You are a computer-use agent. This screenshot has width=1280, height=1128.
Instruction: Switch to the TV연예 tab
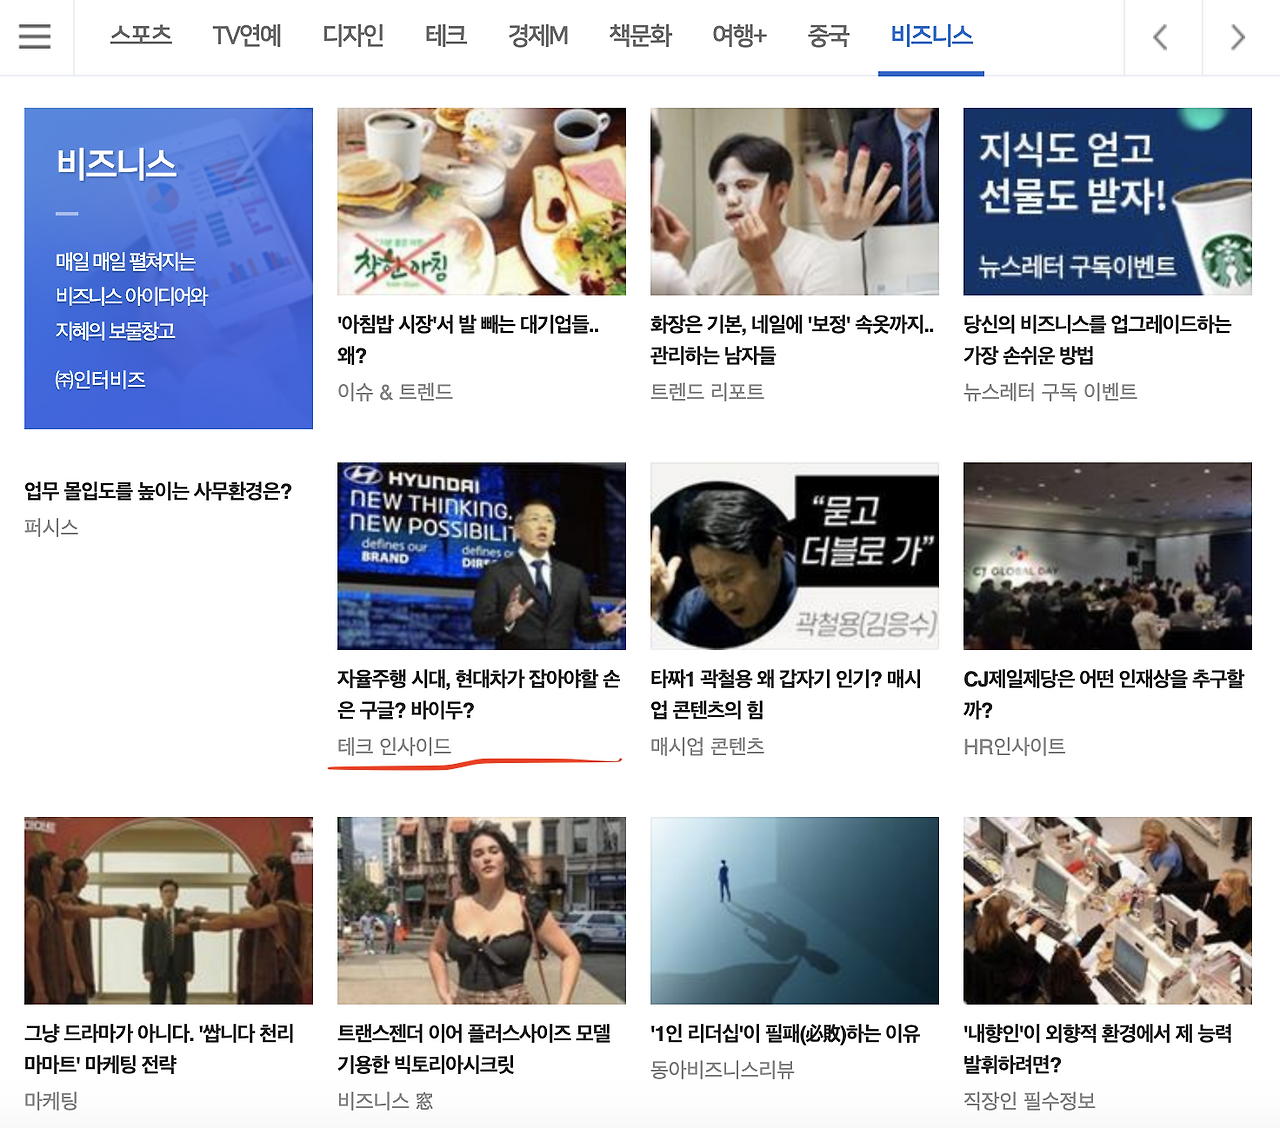click(x=246, y=35)
